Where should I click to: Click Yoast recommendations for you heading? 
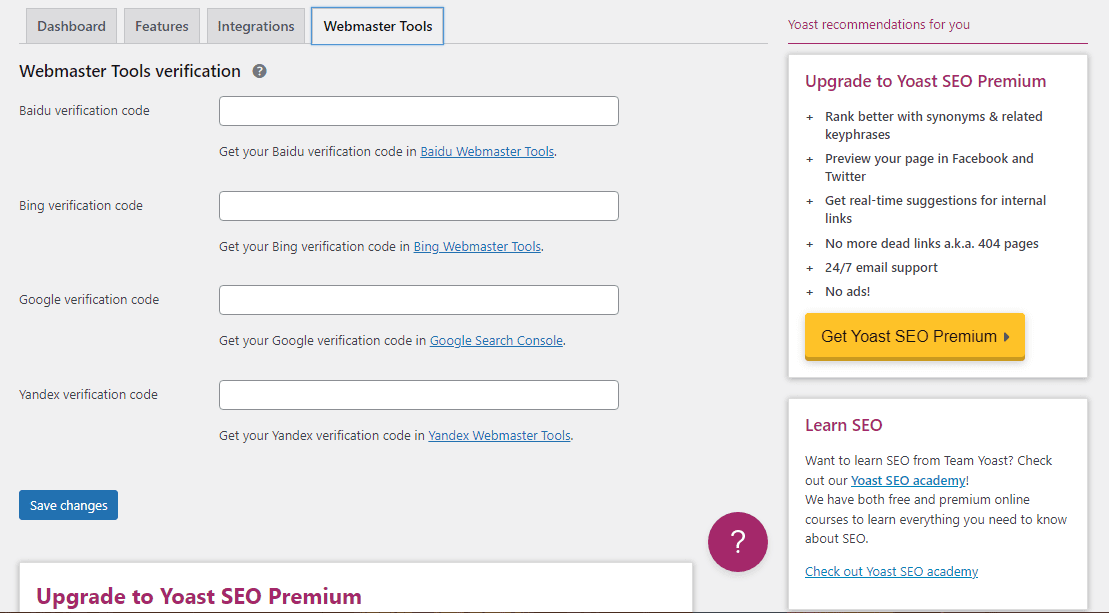(x=878, y=25)
